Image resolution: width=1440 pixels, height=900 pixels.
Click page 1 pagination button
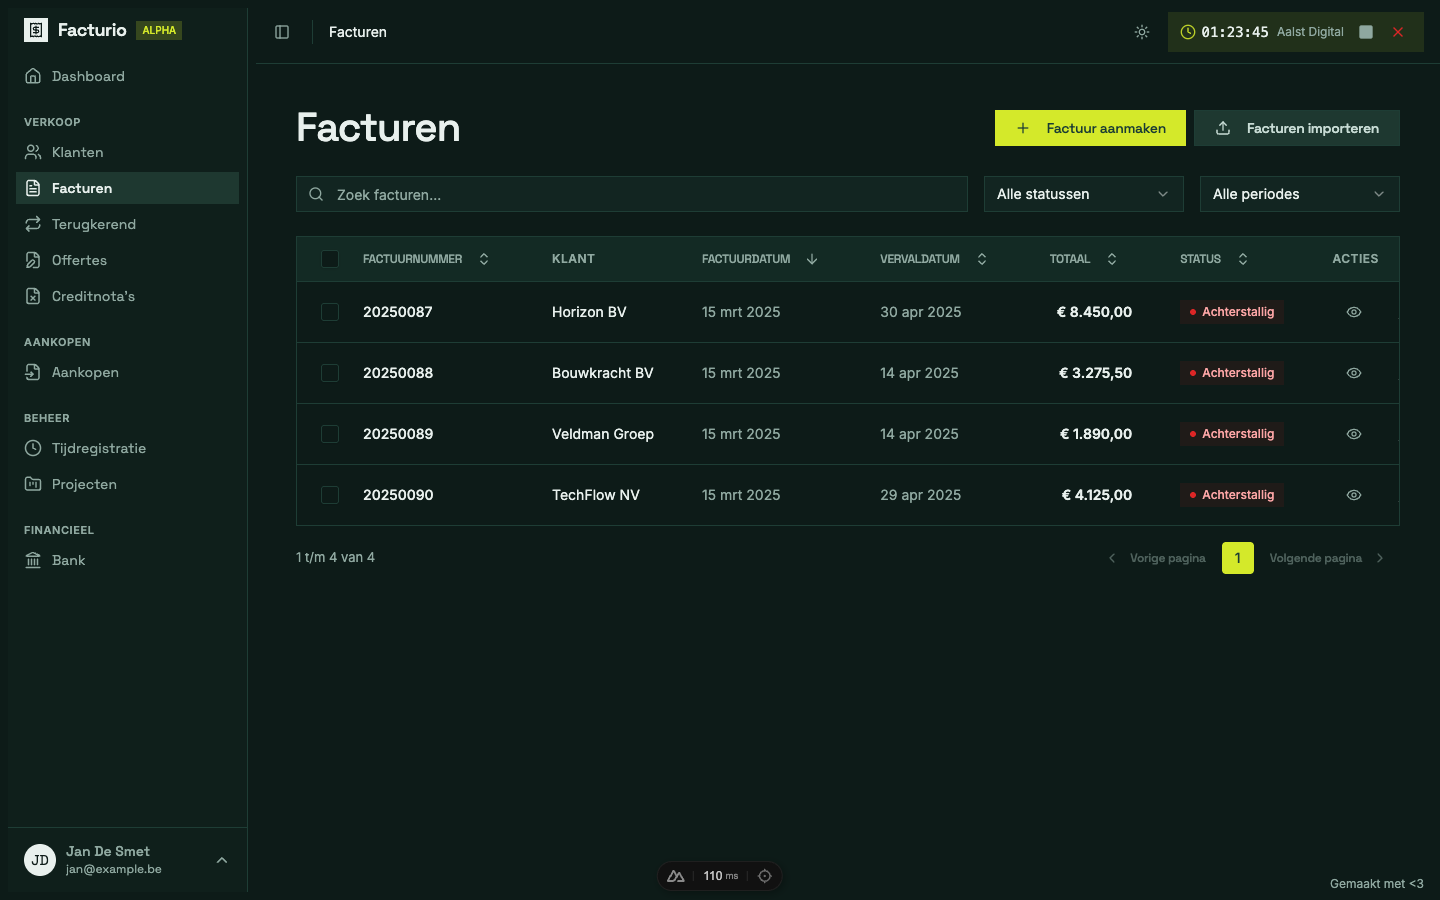1238,558
